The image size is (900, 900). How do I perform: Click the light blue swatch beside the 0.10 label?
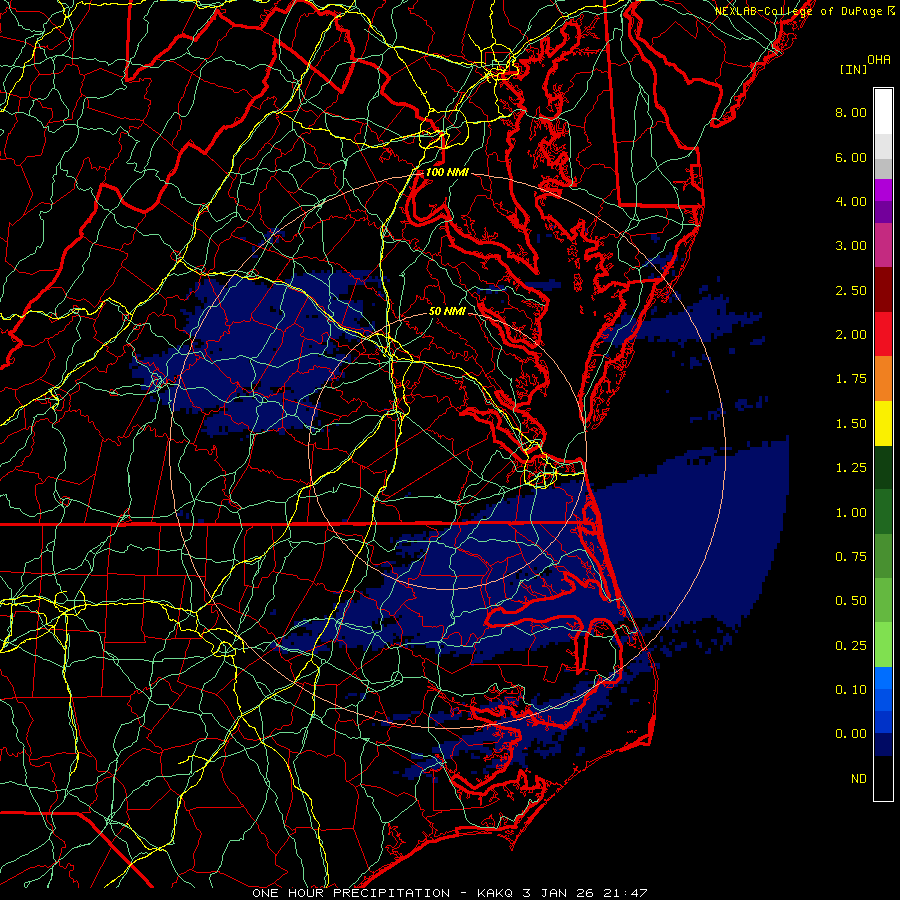click(883, 678)
